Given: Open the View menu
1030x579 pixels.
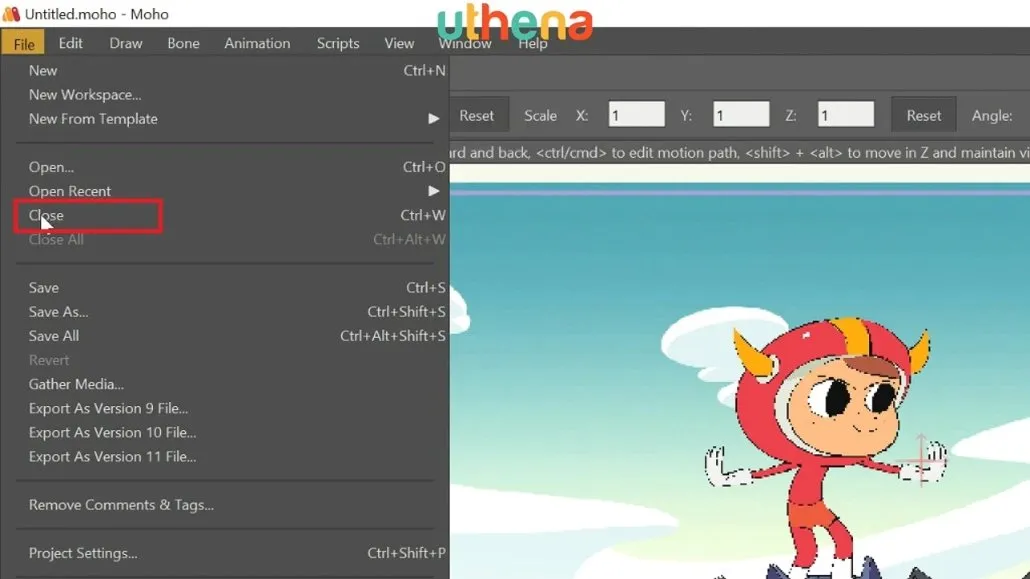Looking at the screenshot, I should [399, 43].
